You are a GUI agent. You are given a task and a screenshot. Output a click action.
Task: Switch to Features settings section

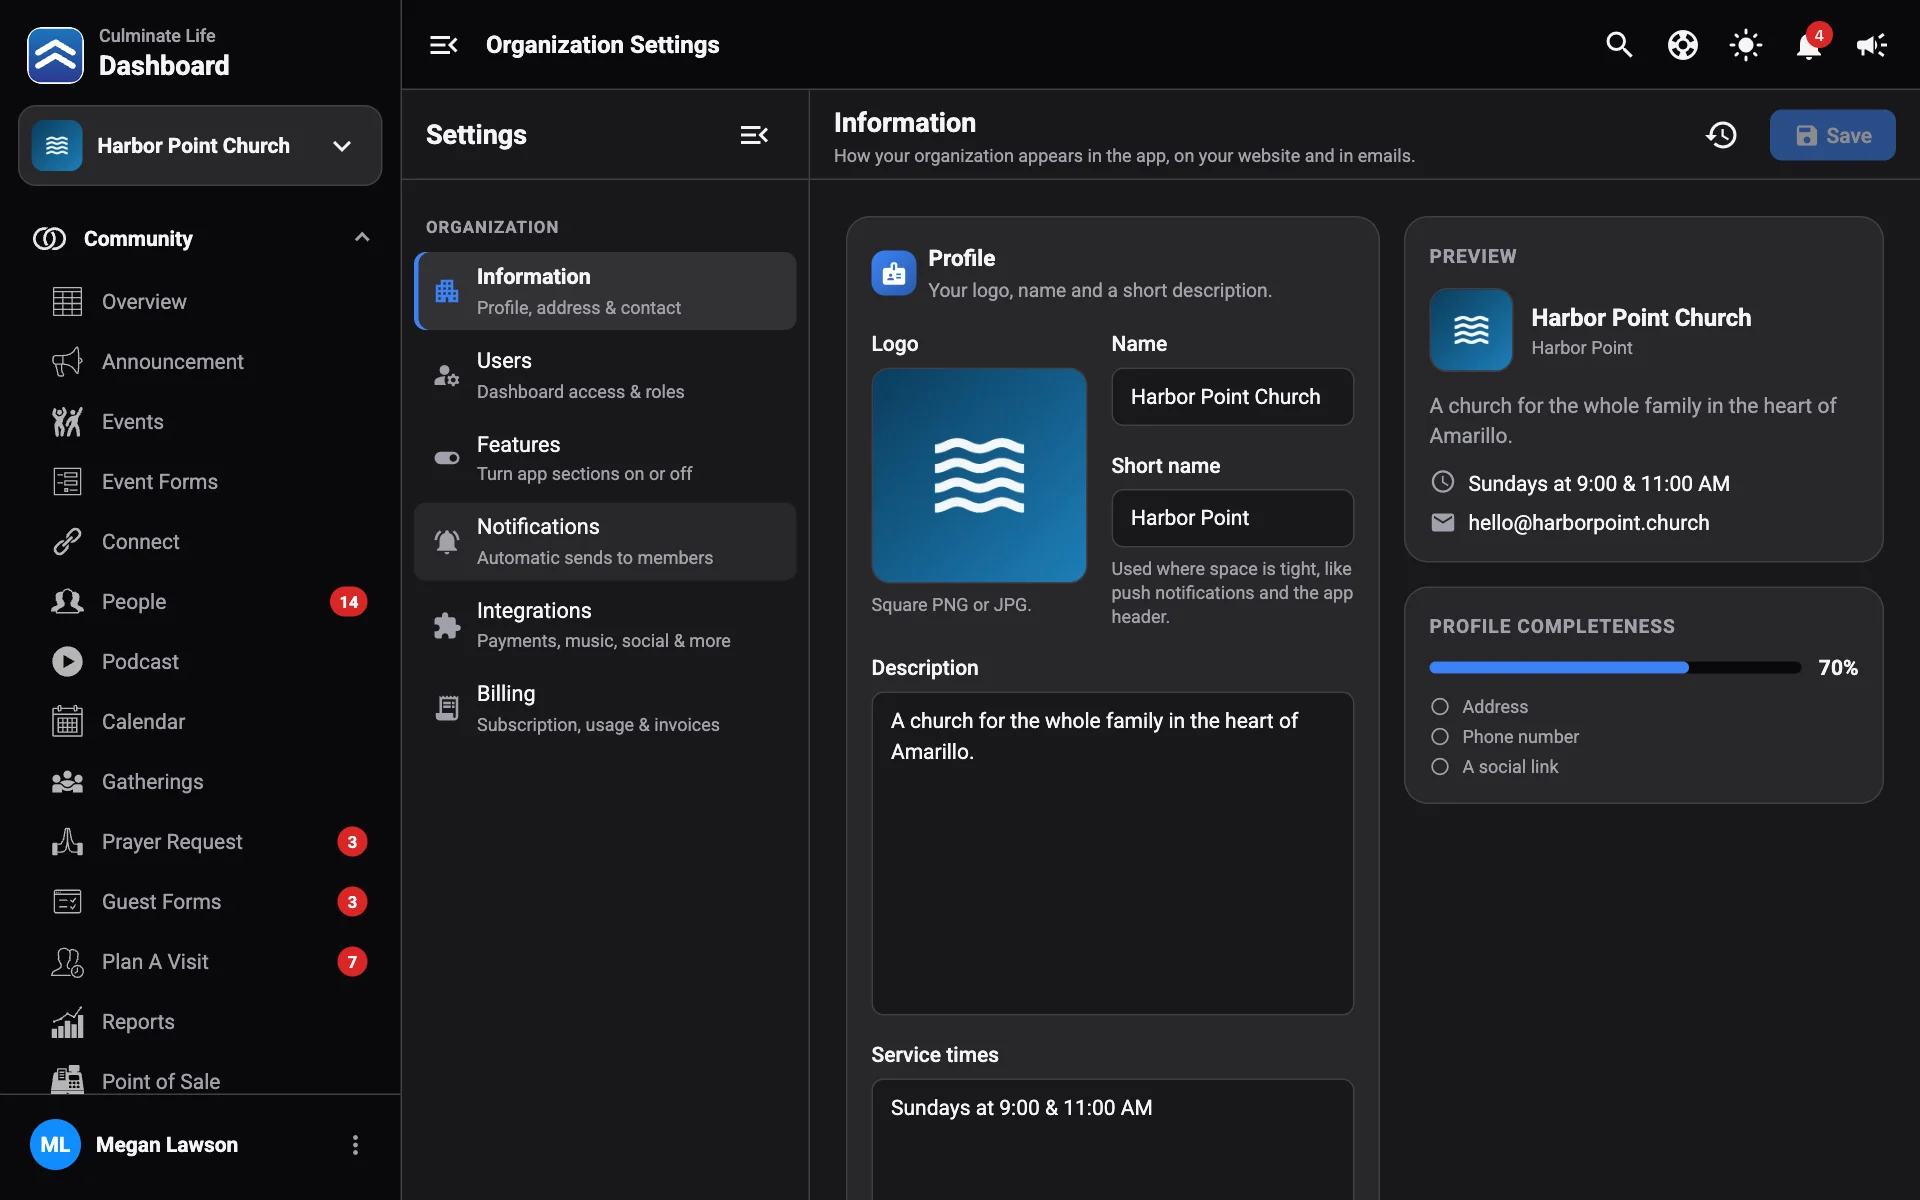(x=605, y=458)
